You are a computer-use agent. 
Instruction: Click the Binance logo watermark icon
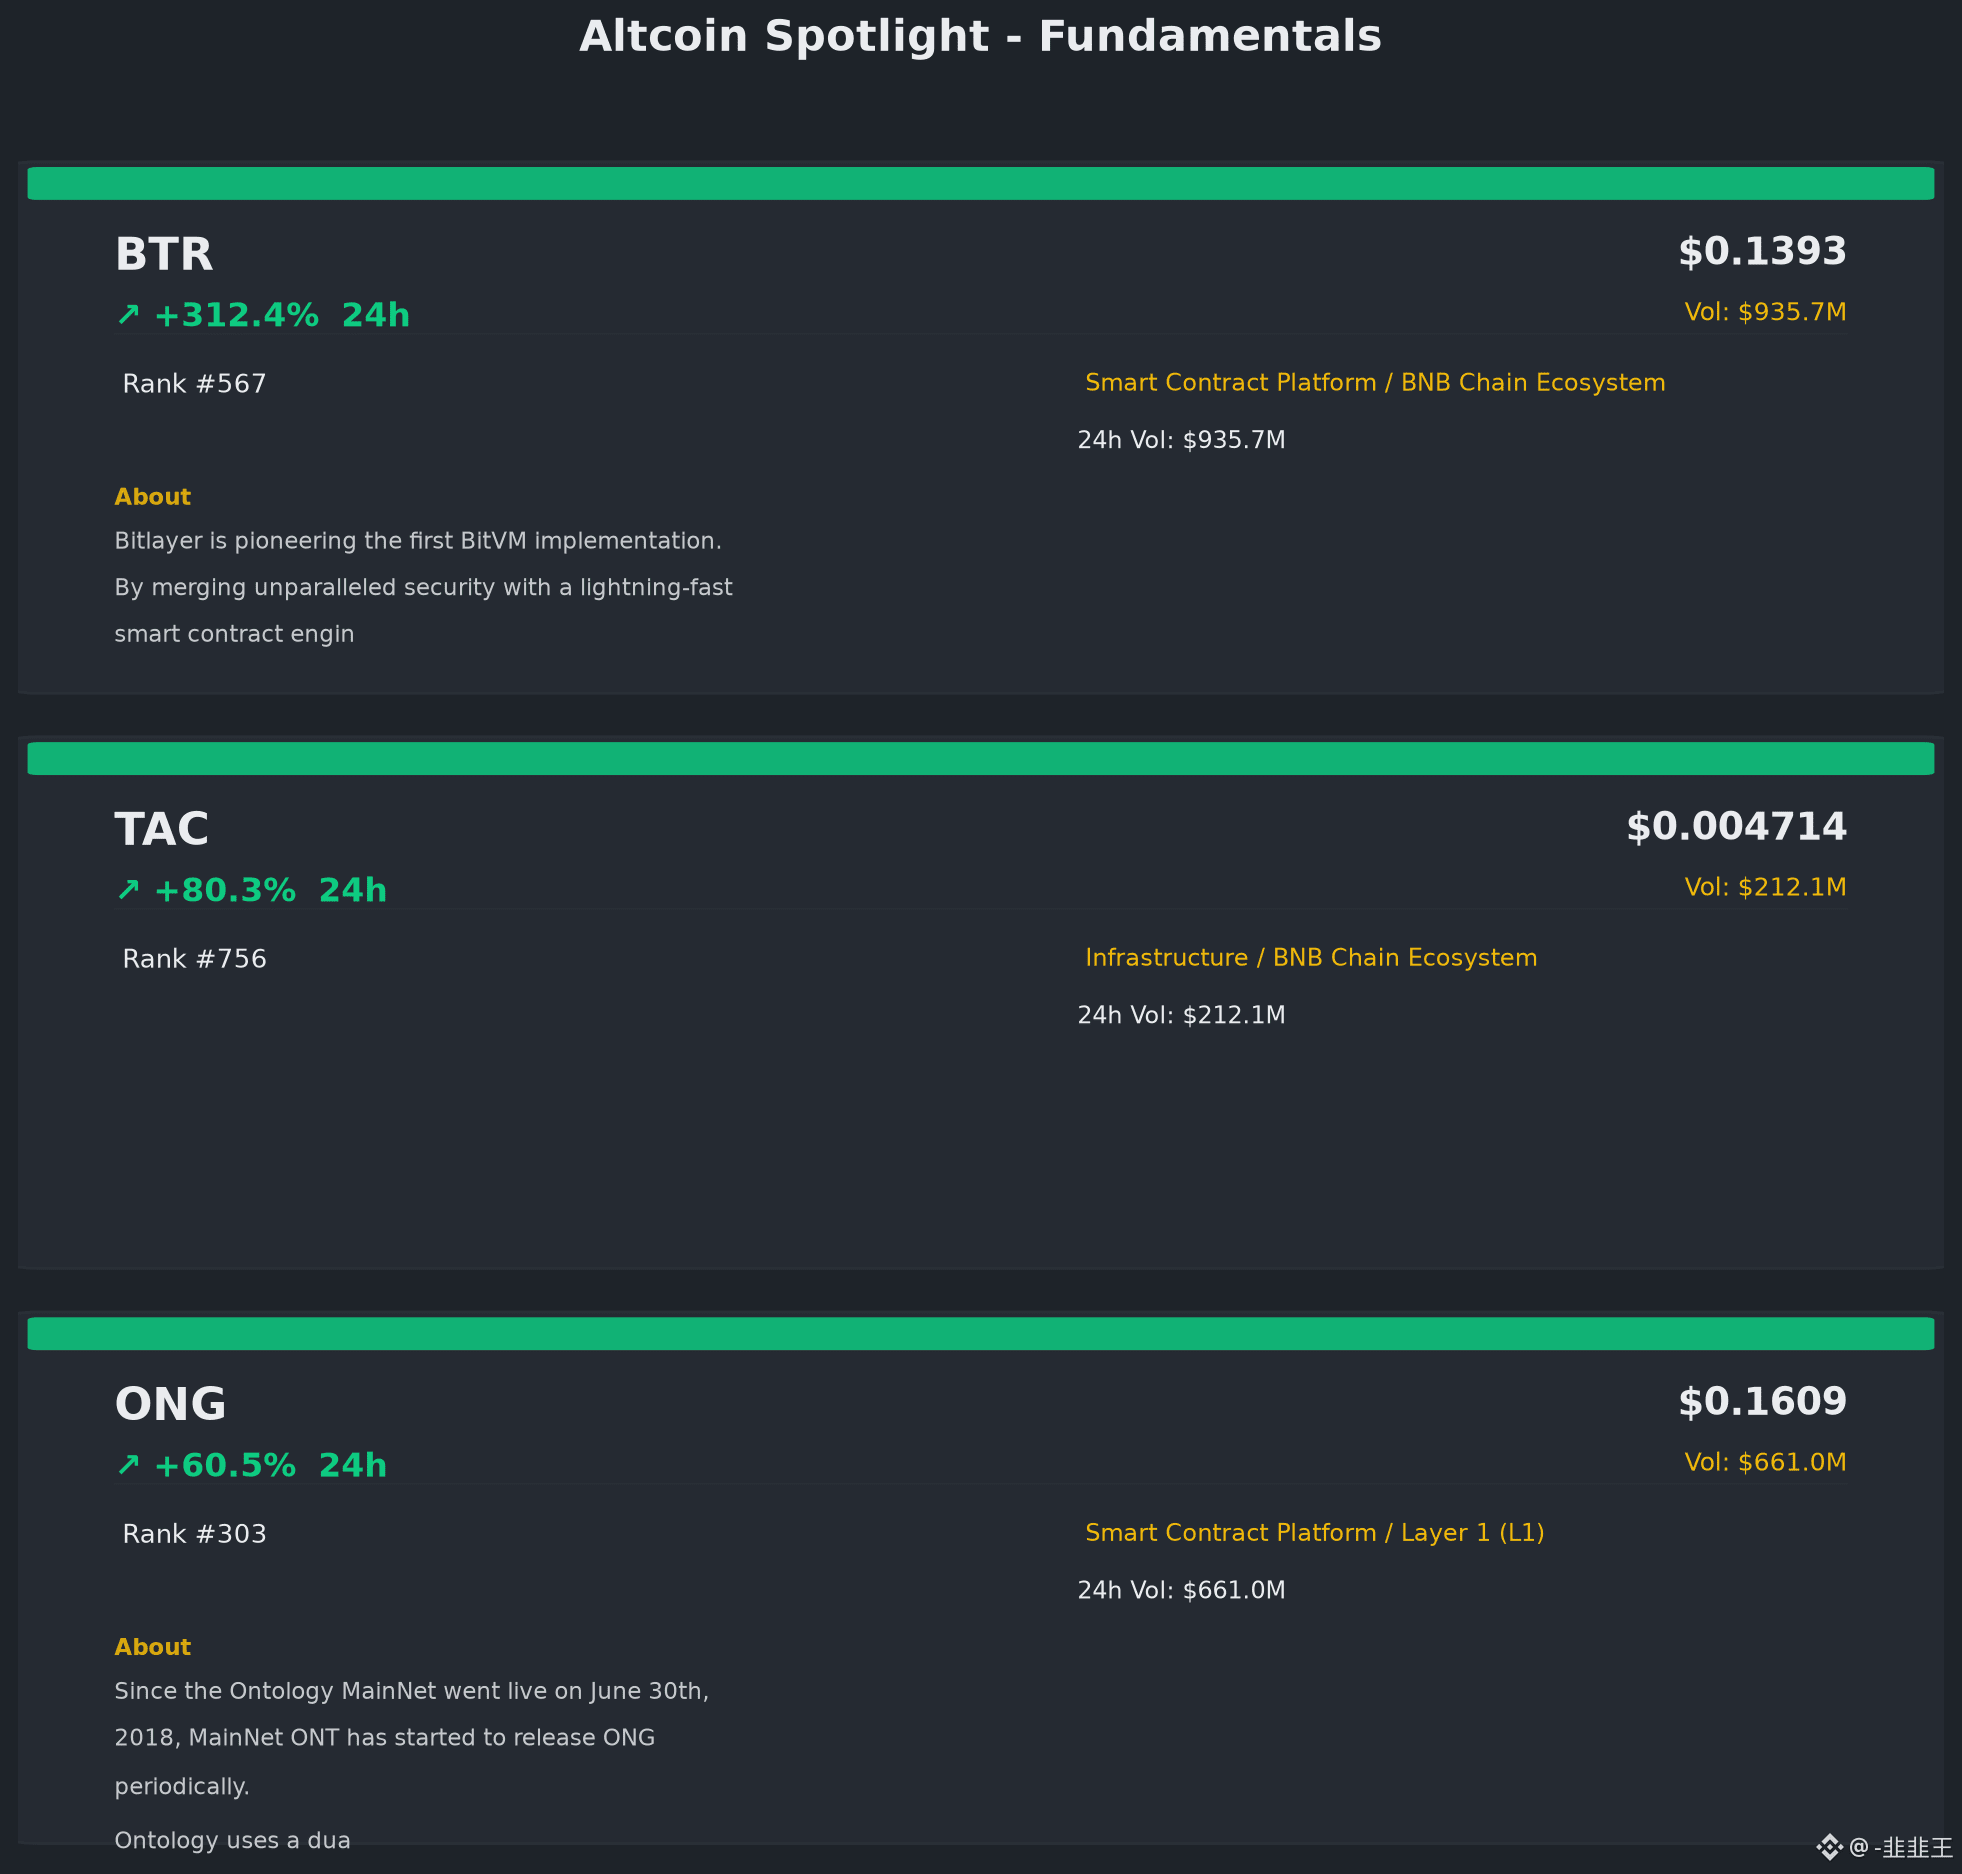point(1829,1847)
